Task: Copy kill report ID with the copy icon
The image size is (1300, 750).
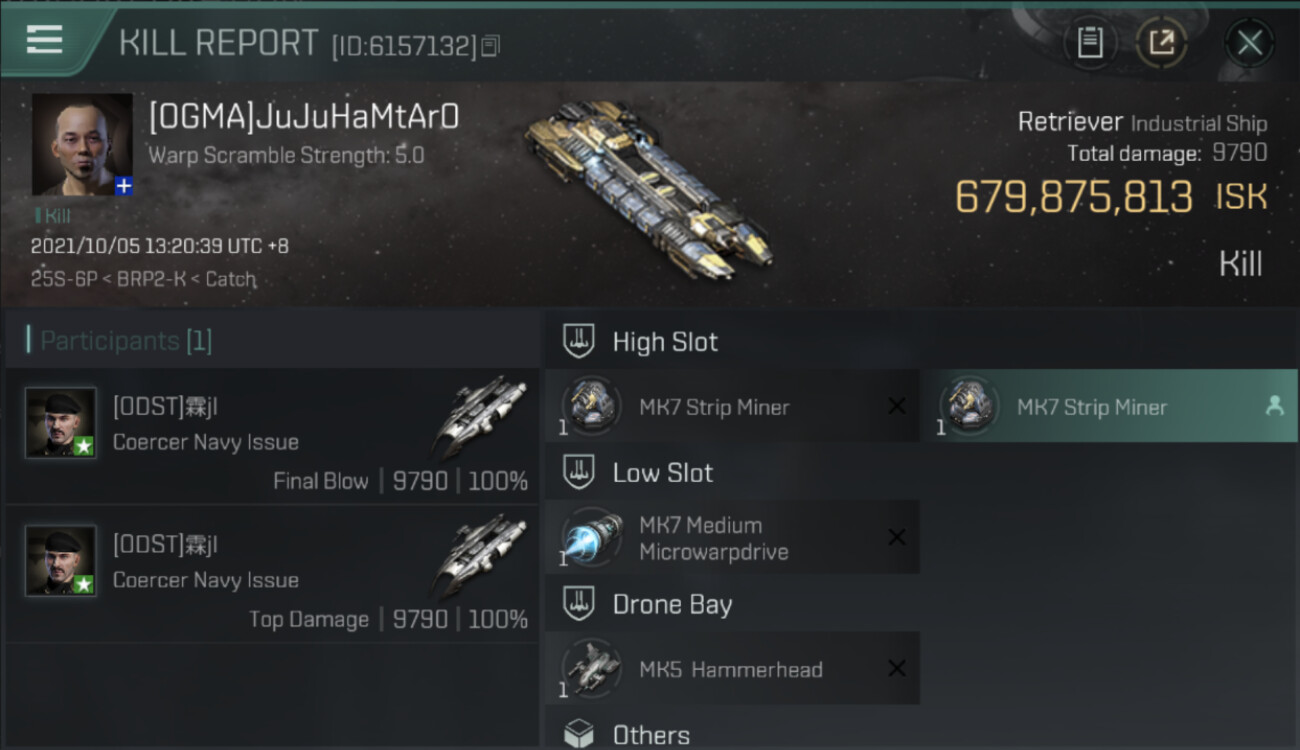Action: [490, 46]
